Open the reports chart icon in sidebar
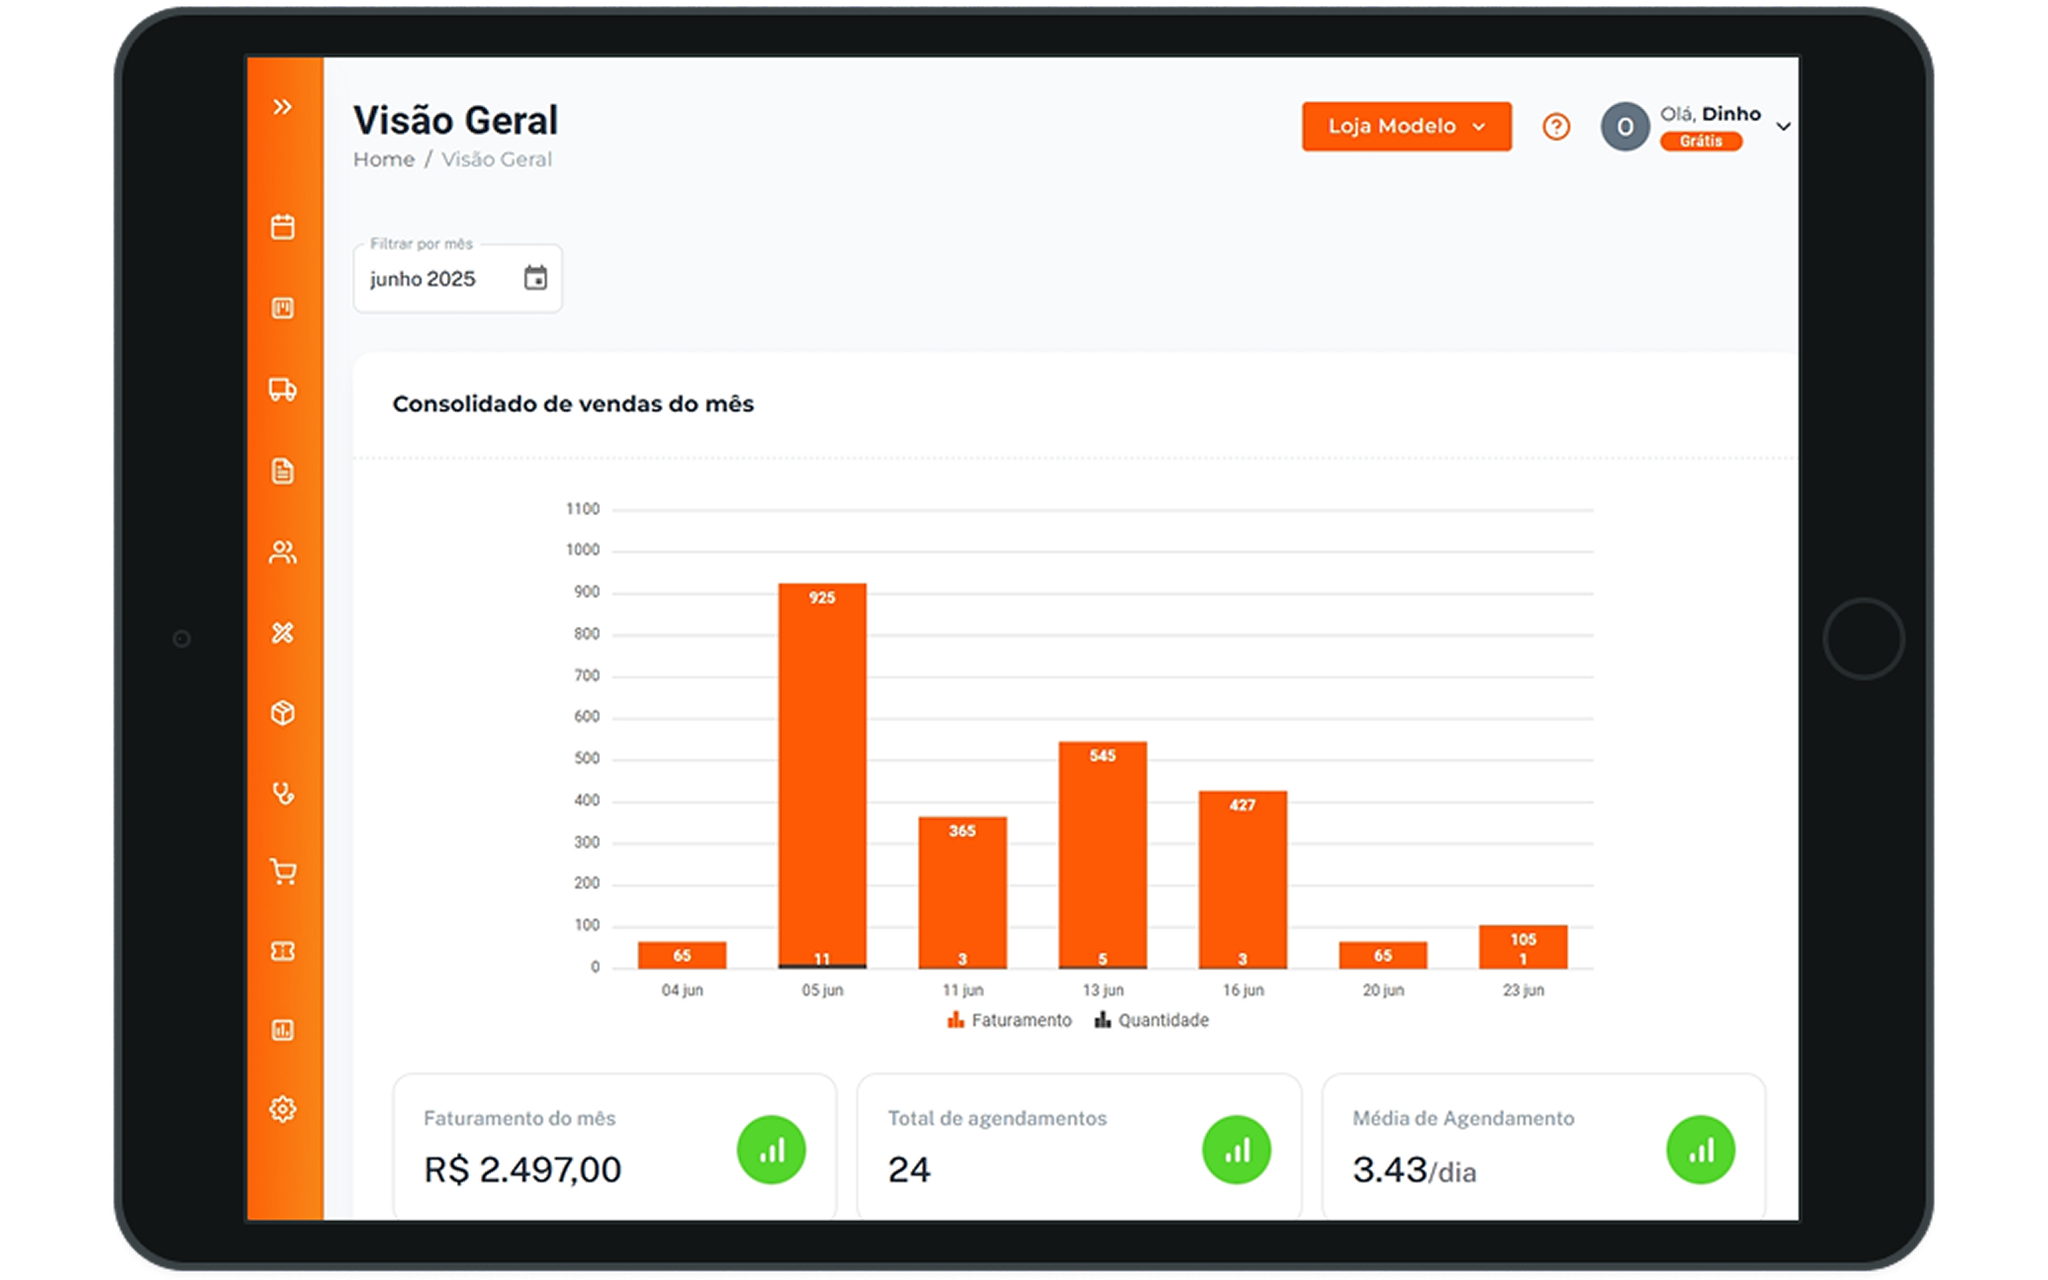Image resolution: width=2048 pixels, height=1280 pixels. [x=283, y=1029]
